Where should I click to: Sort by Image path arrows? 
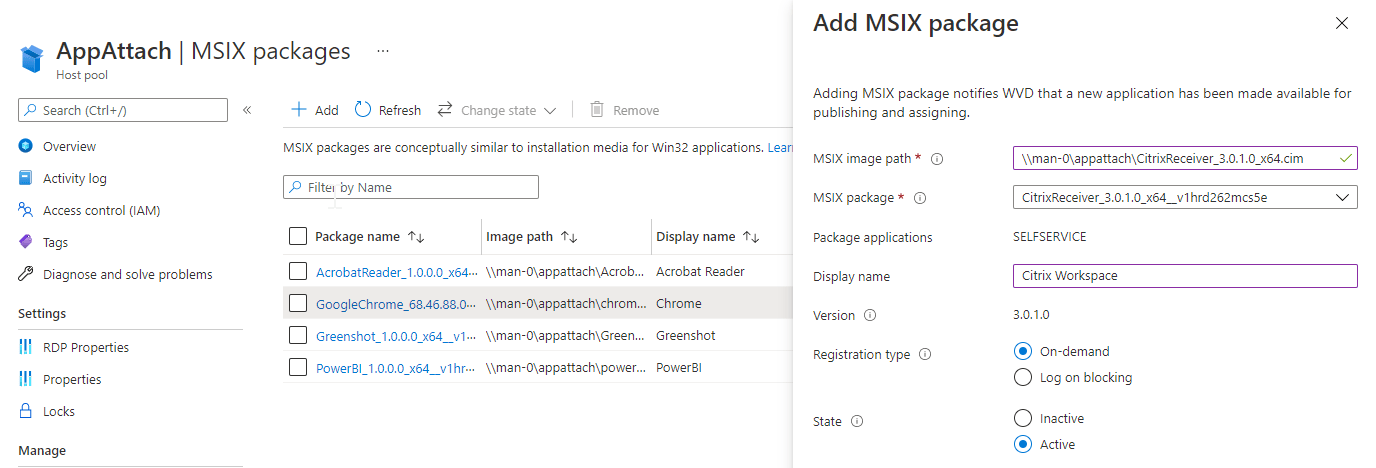coord(569,237)
